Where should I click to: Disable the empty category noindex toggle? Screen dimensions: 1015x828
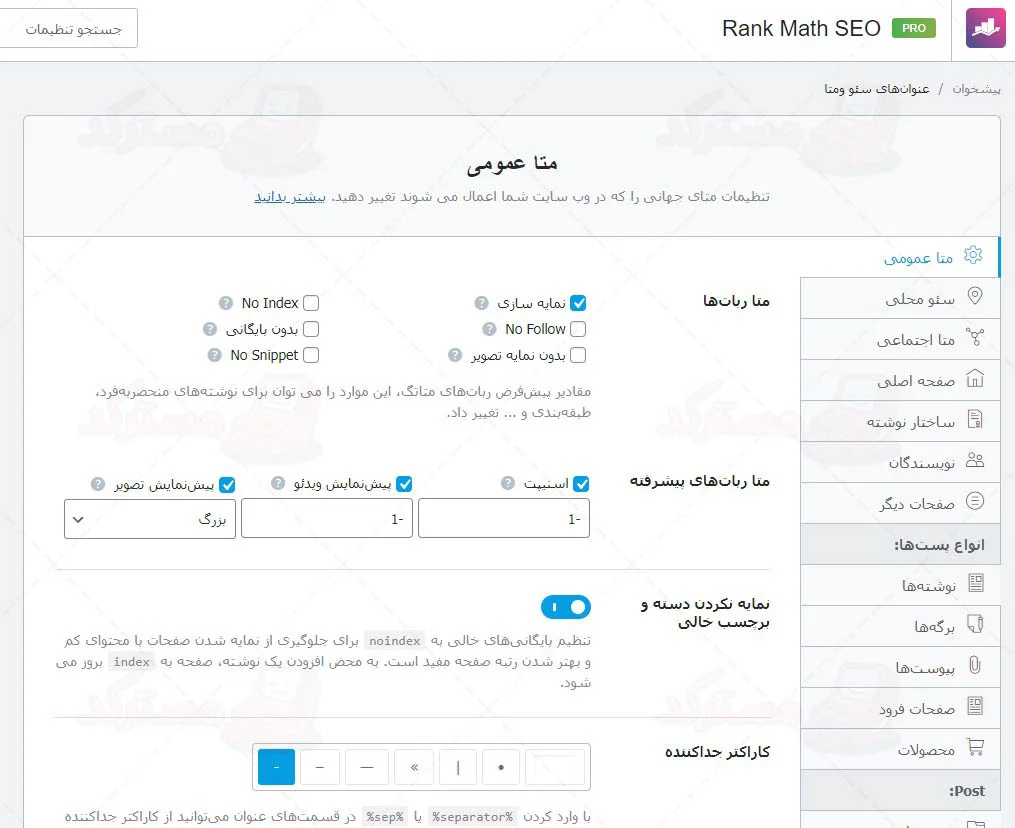click(x=566, y=607)
